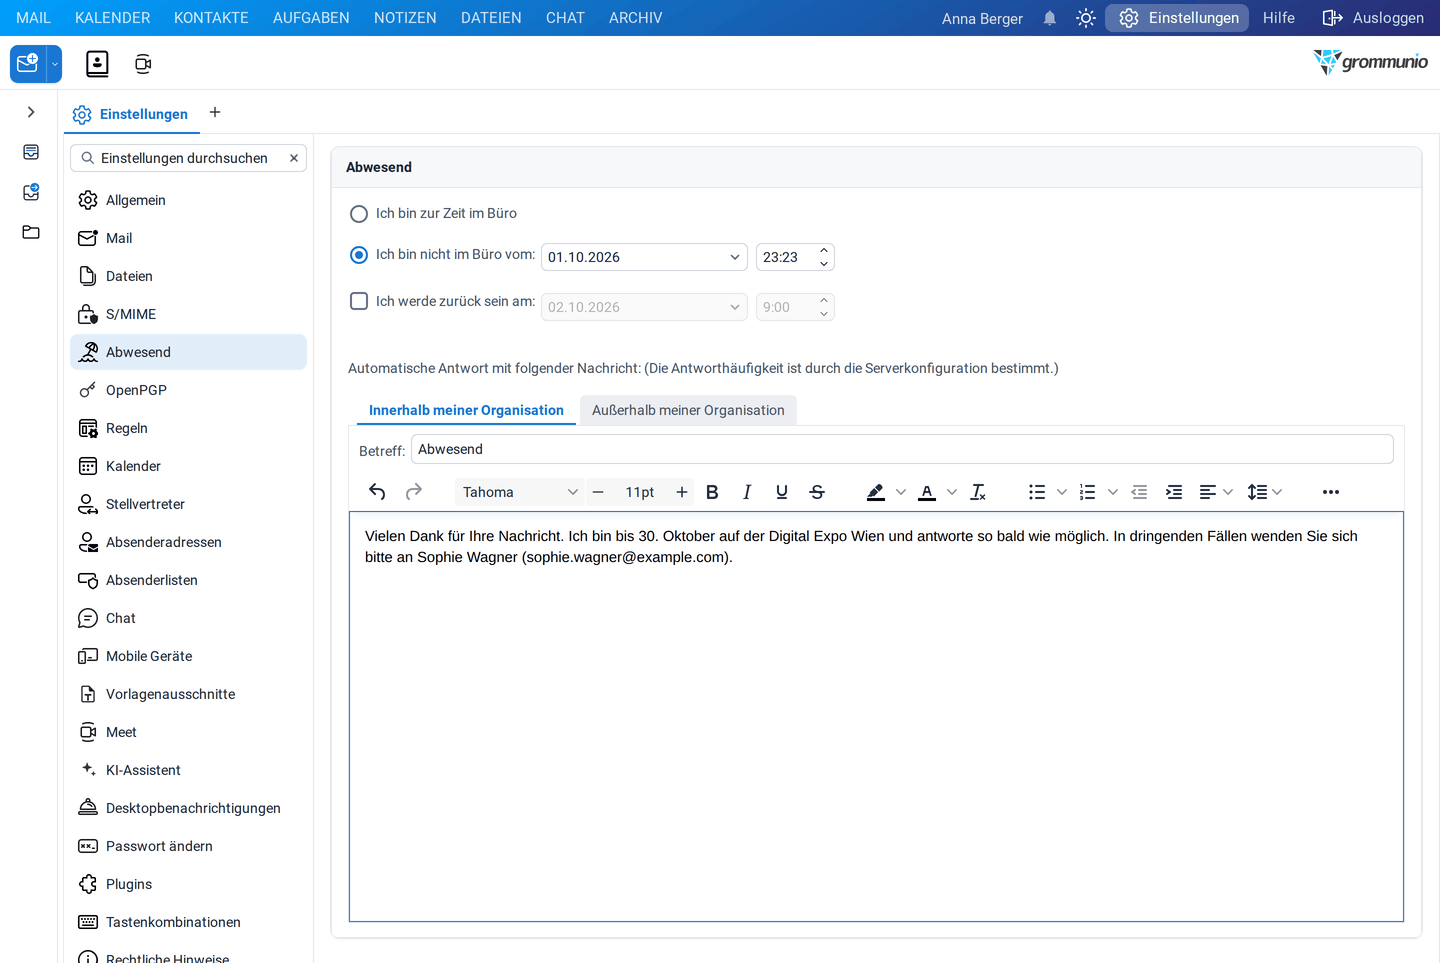Click the Einstellungen button in the top bar

[1177, 18]
